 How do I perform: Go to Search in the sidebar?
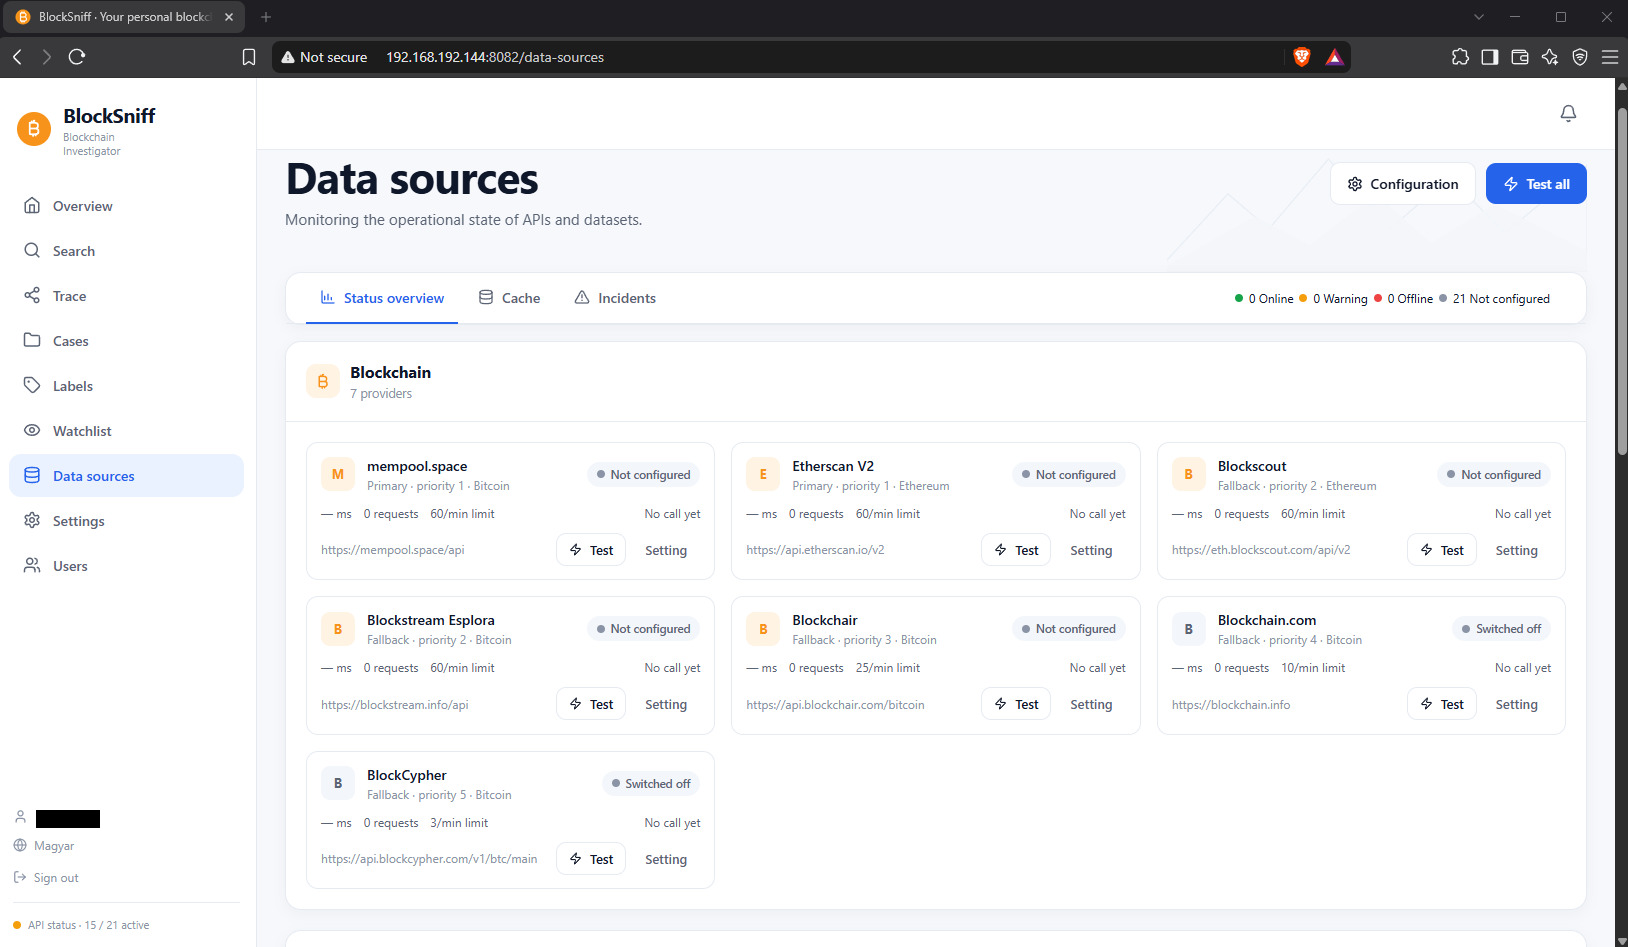point(126,251)
